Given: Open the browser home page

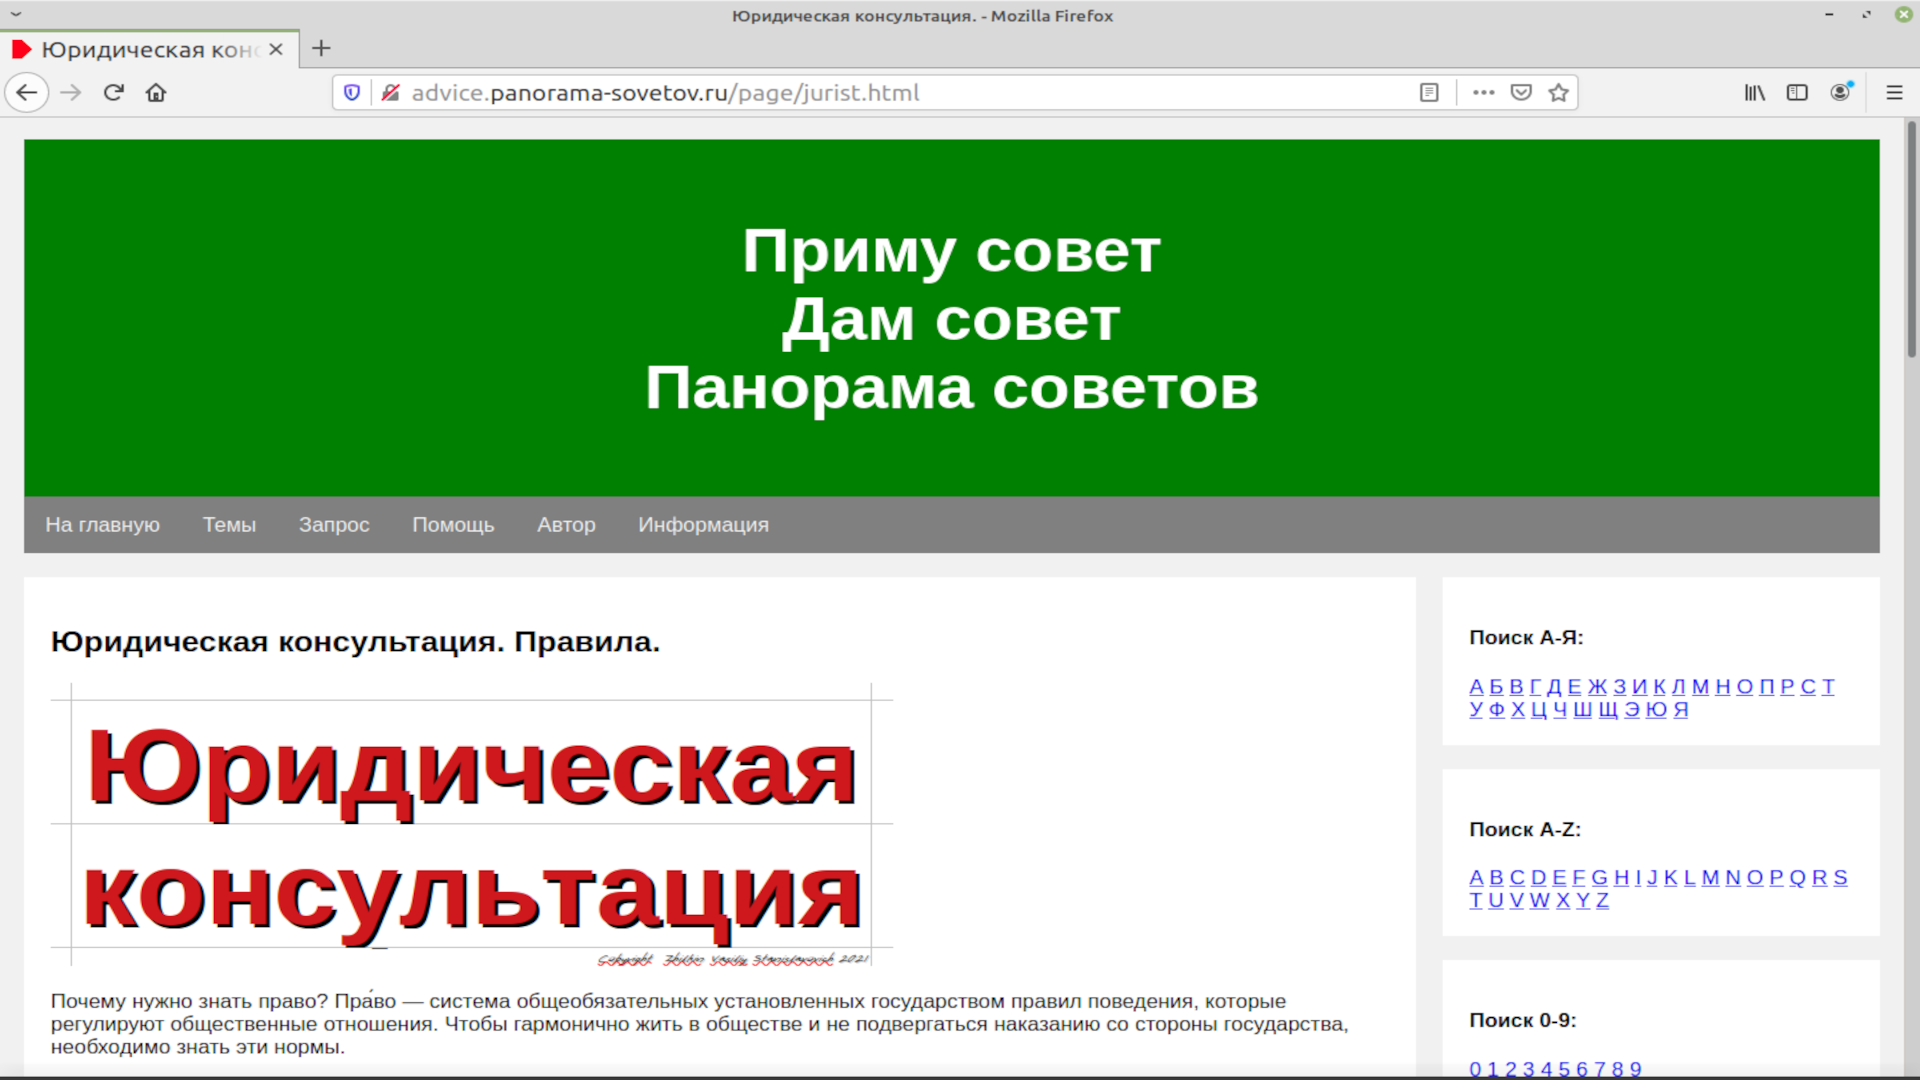Looking at the screenshot, I should coord(156,92).
